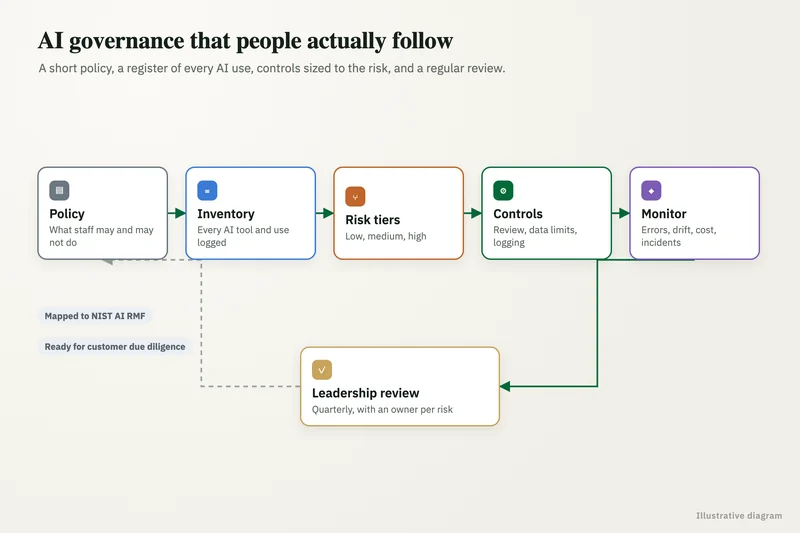This screenshot has height=533, width=800.
Task: Click the 'Low, medium, high' description
Action: tap(386, 236)
